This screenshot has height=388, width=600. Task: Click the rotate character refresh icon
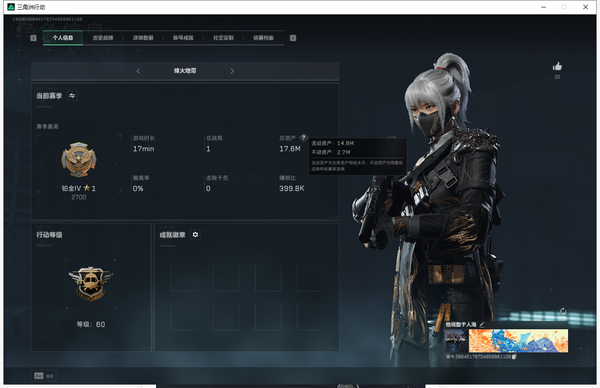click(563, 311)
